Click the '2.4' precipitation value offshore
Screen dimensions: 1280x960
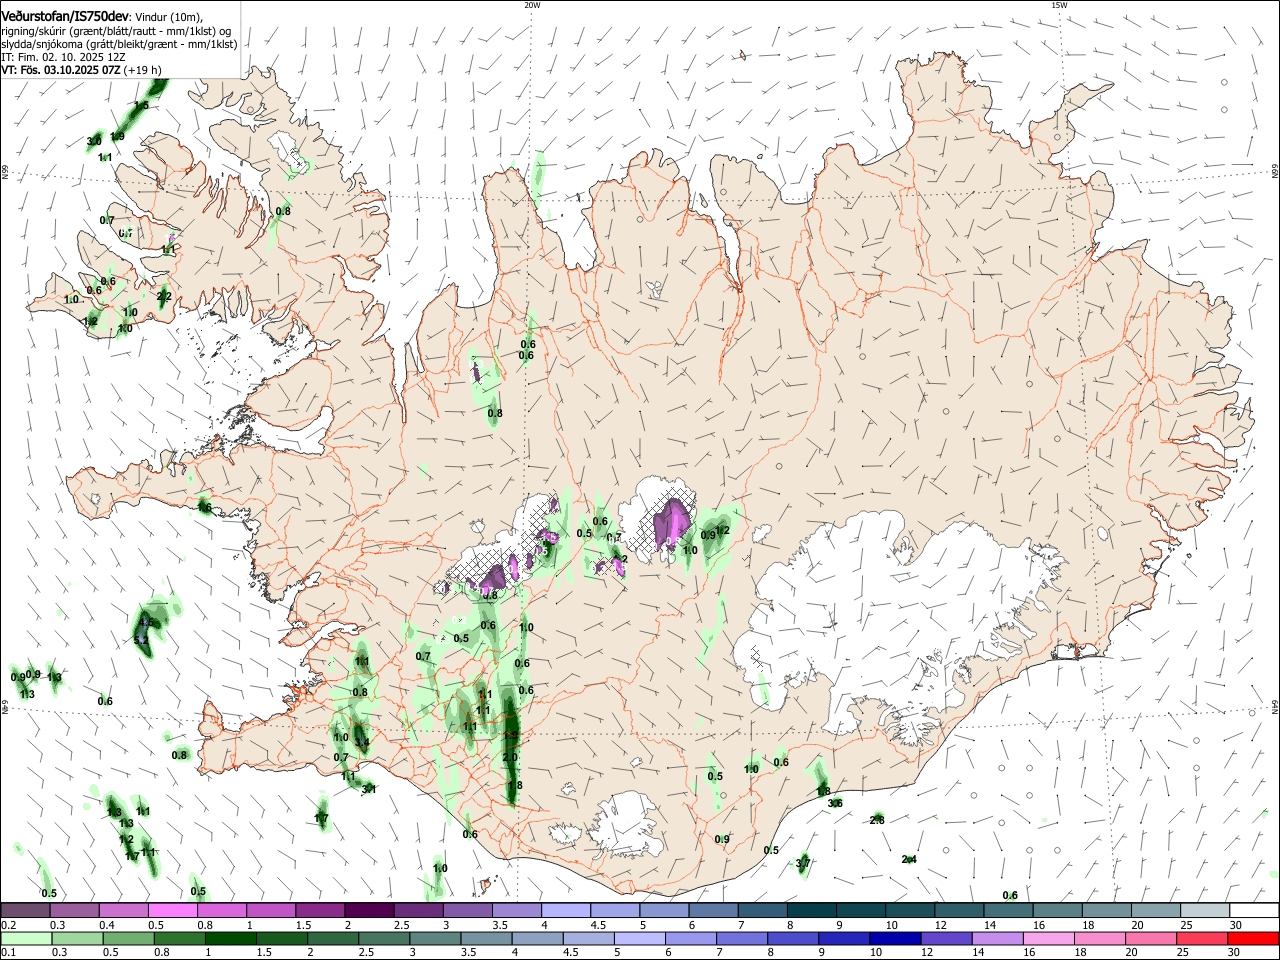(x=909, y=859)
